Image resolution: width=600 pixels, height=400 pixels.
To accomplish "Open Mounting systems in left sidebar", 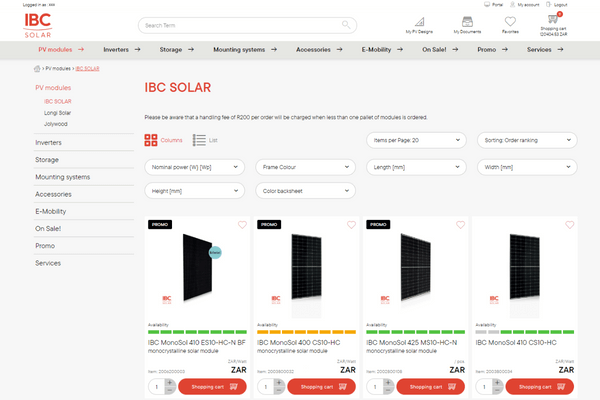I will click(63, 177).
